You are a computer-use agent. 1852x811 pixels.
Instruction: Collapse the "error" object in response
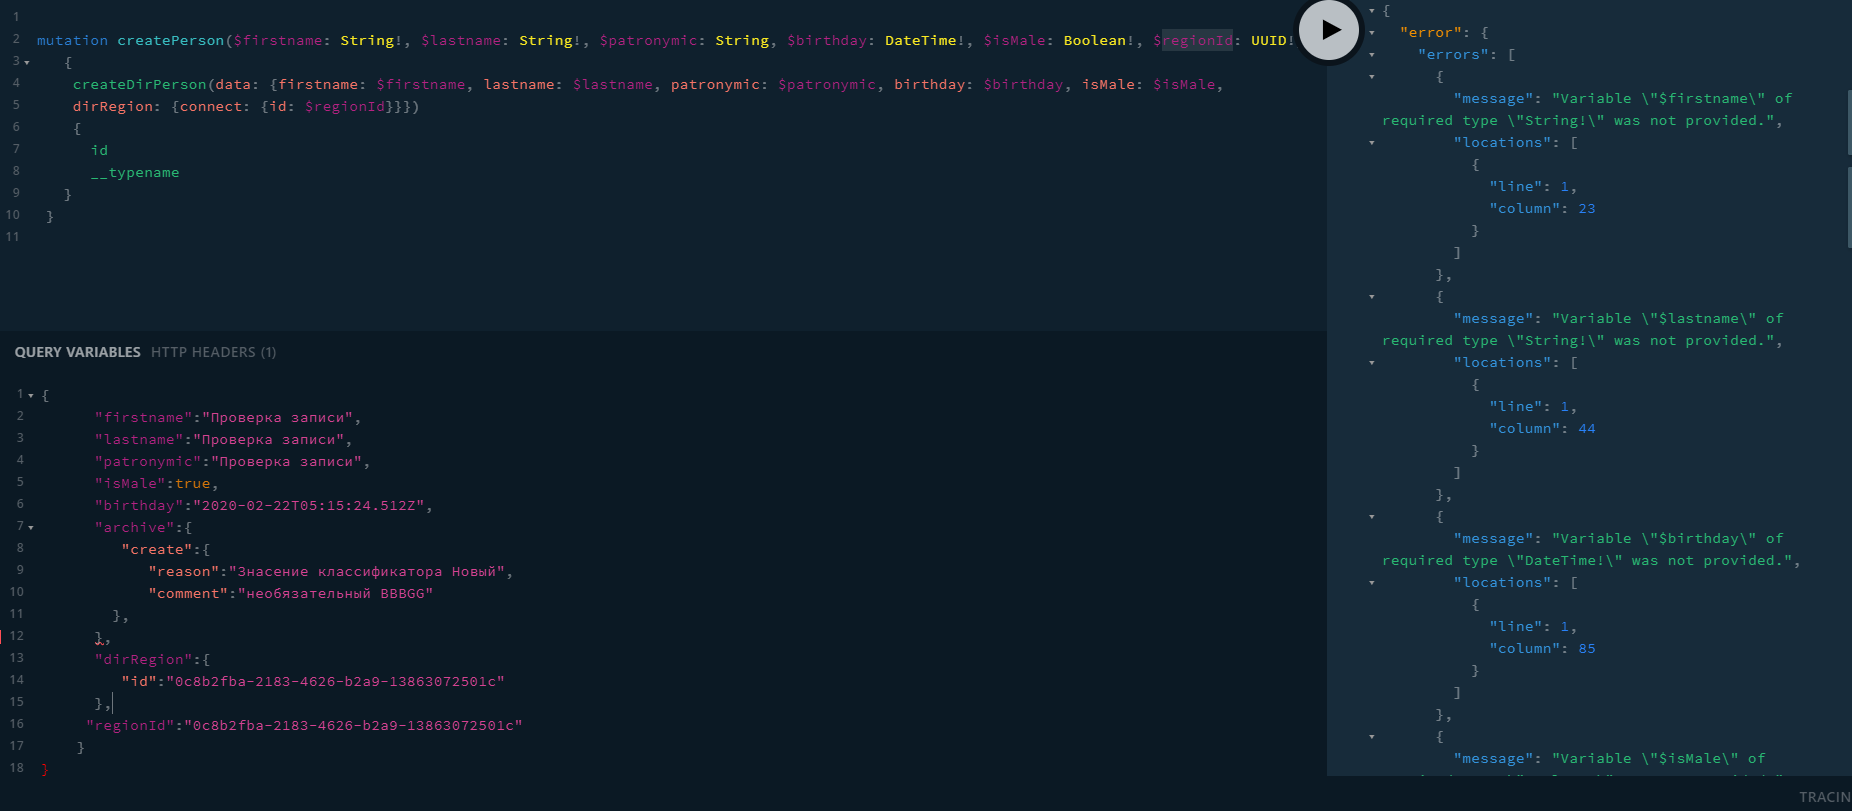(1372, 33)
